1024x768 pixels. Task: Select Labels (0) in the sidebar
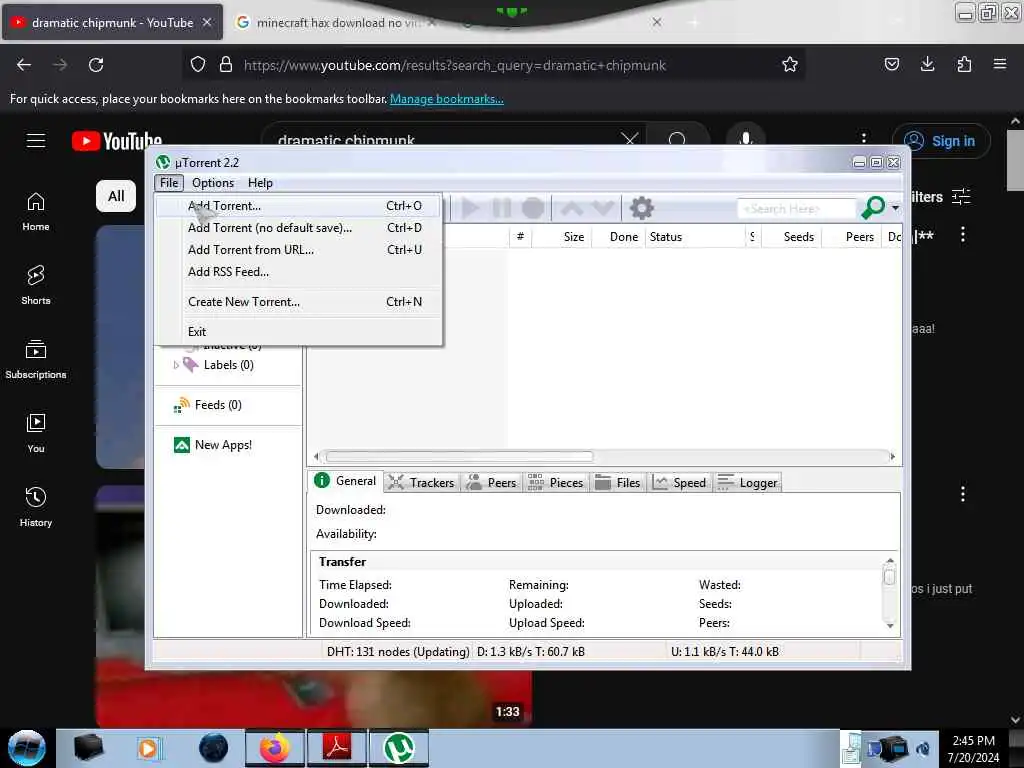point(228,365)
